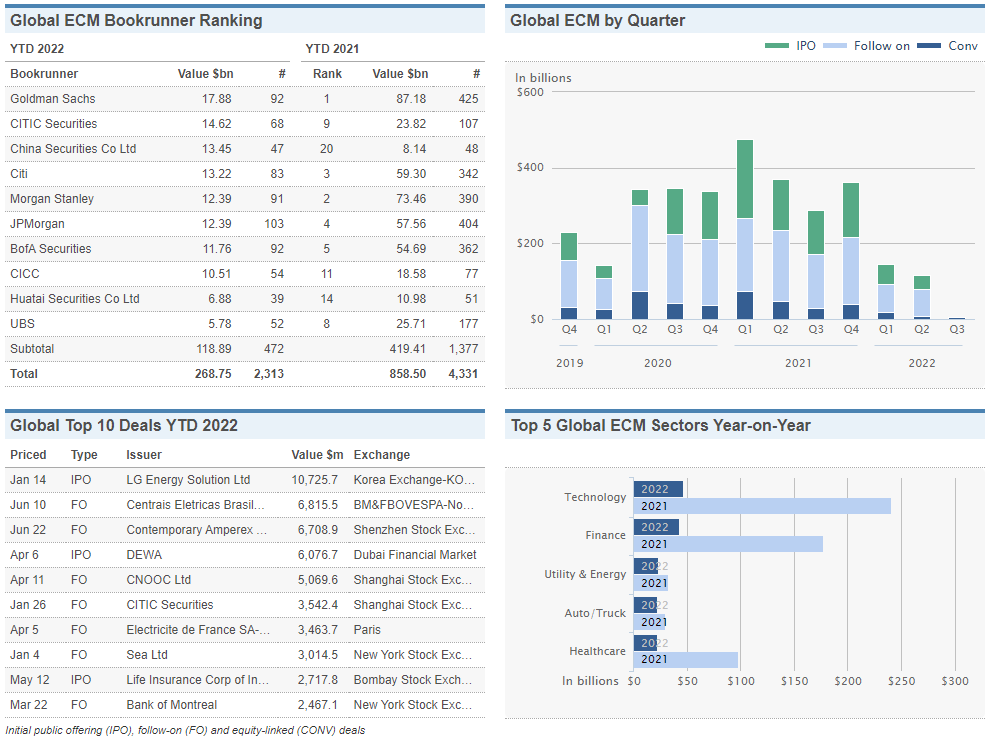Click Electricite de France SA issuer
The image size is (995, 745).
198,630
